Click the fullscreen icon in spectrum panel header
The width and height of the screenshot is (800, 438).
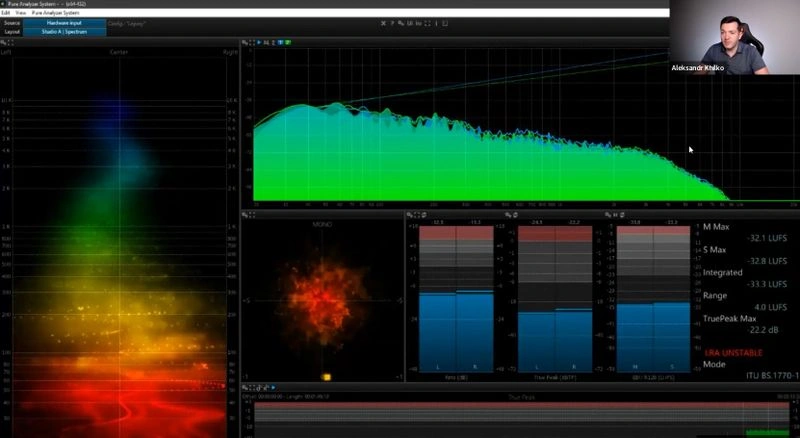(x=252, y=42)
